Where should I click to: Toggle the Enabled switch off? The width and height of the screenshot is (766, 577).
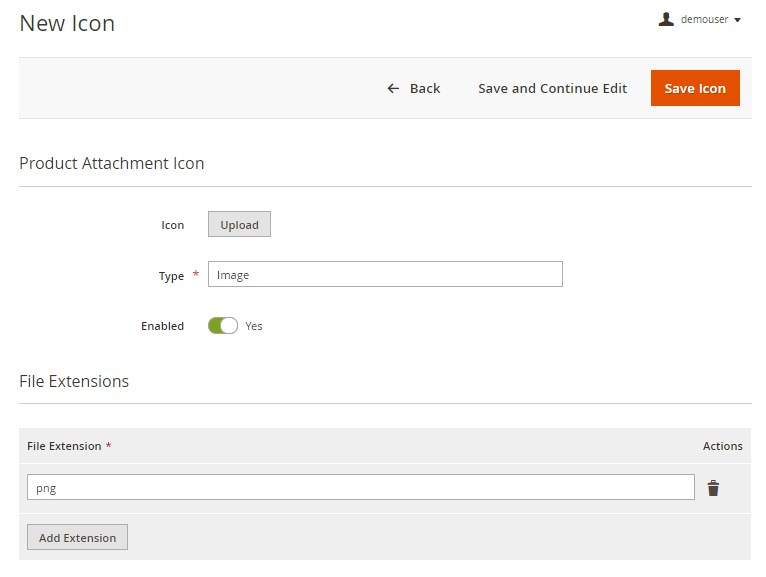coord(223,326)
